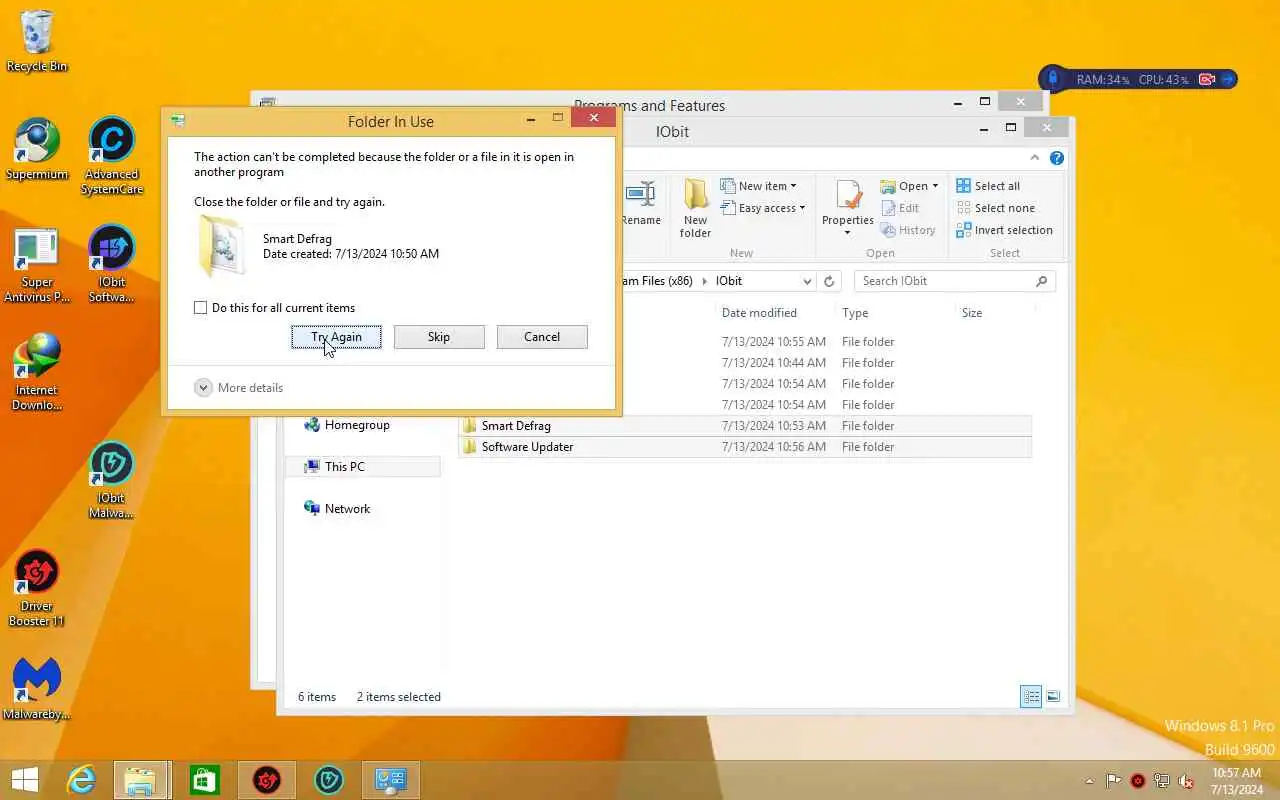Click Invert selection in ribbon

(x=1004, y=230)
